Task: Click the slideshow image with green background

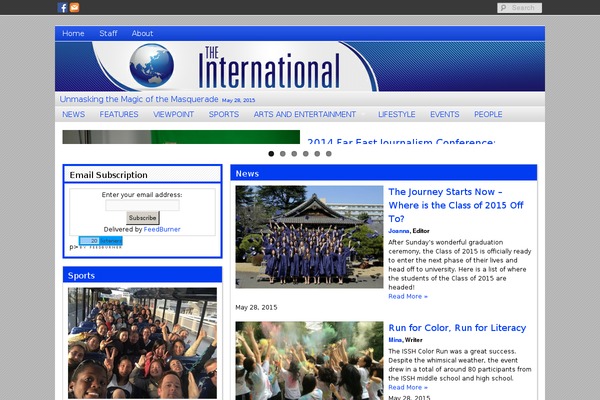Action: tap(181, 137)
